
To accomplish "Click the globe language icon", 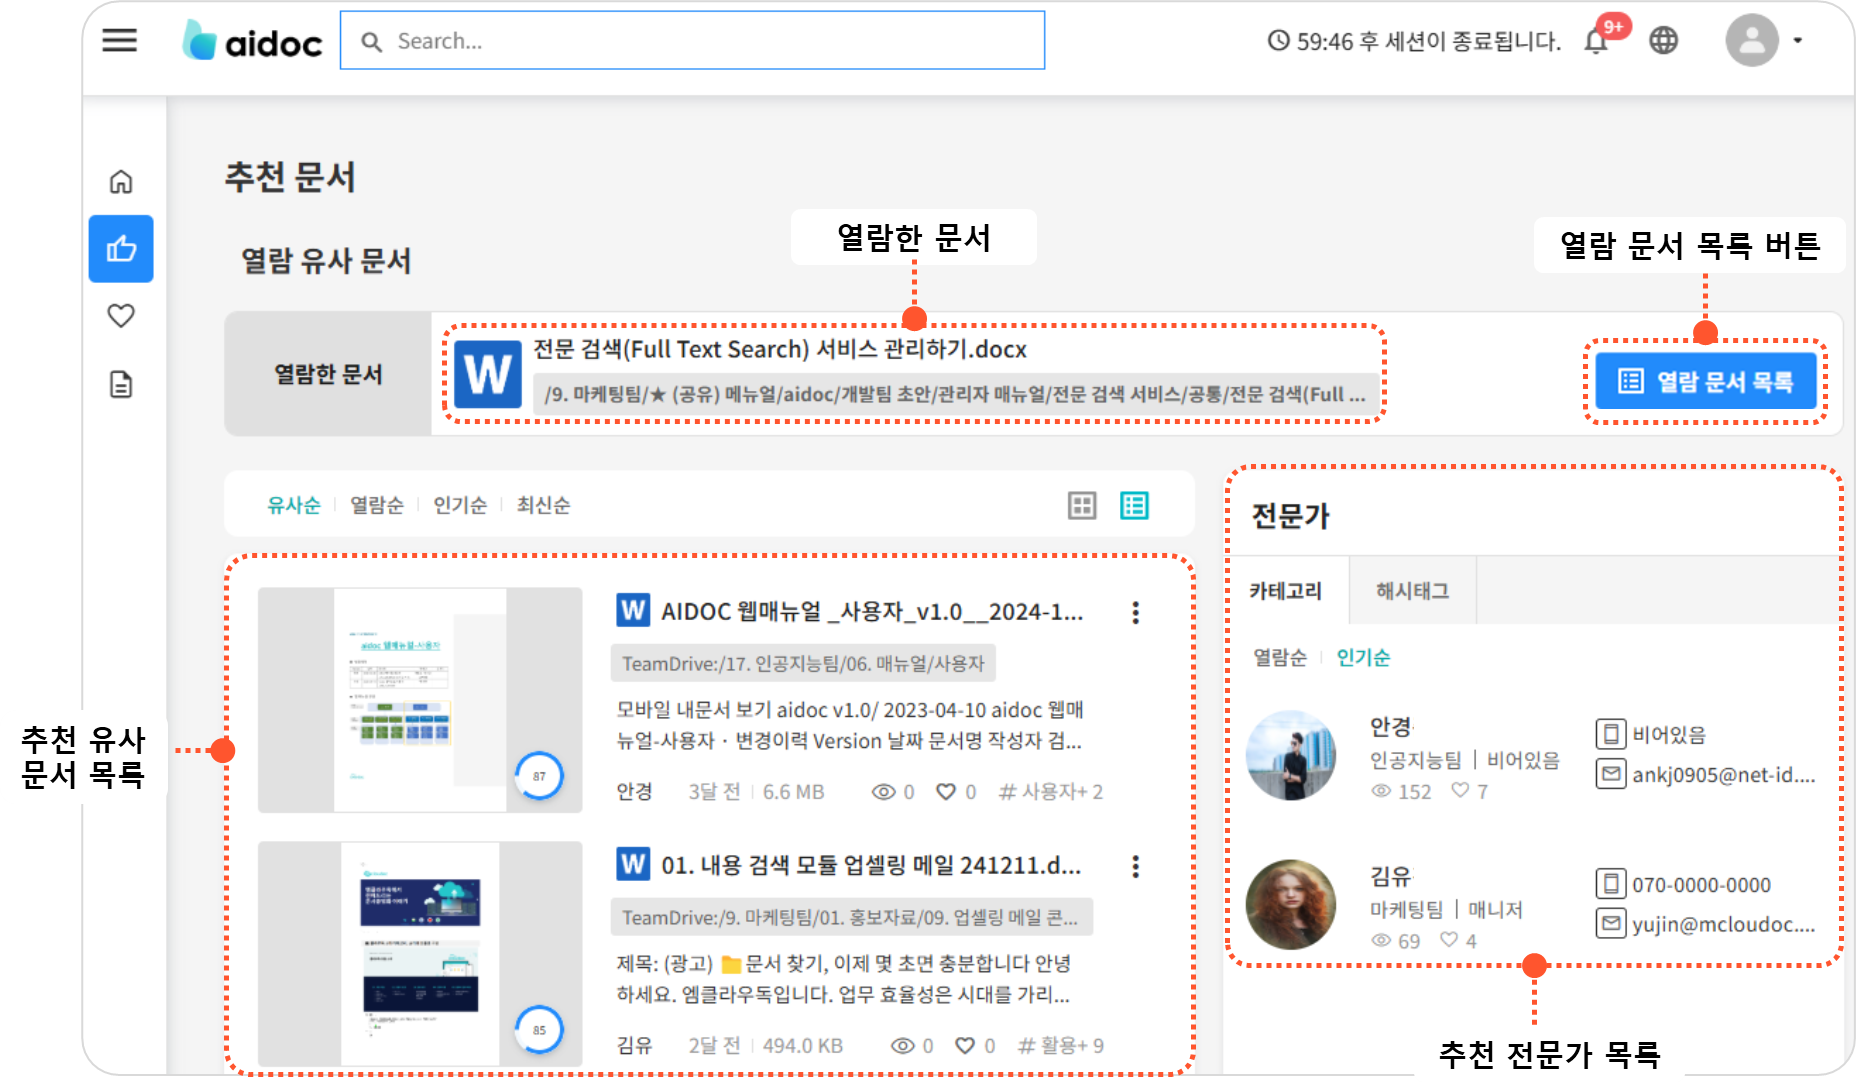I will point(1664,41).
